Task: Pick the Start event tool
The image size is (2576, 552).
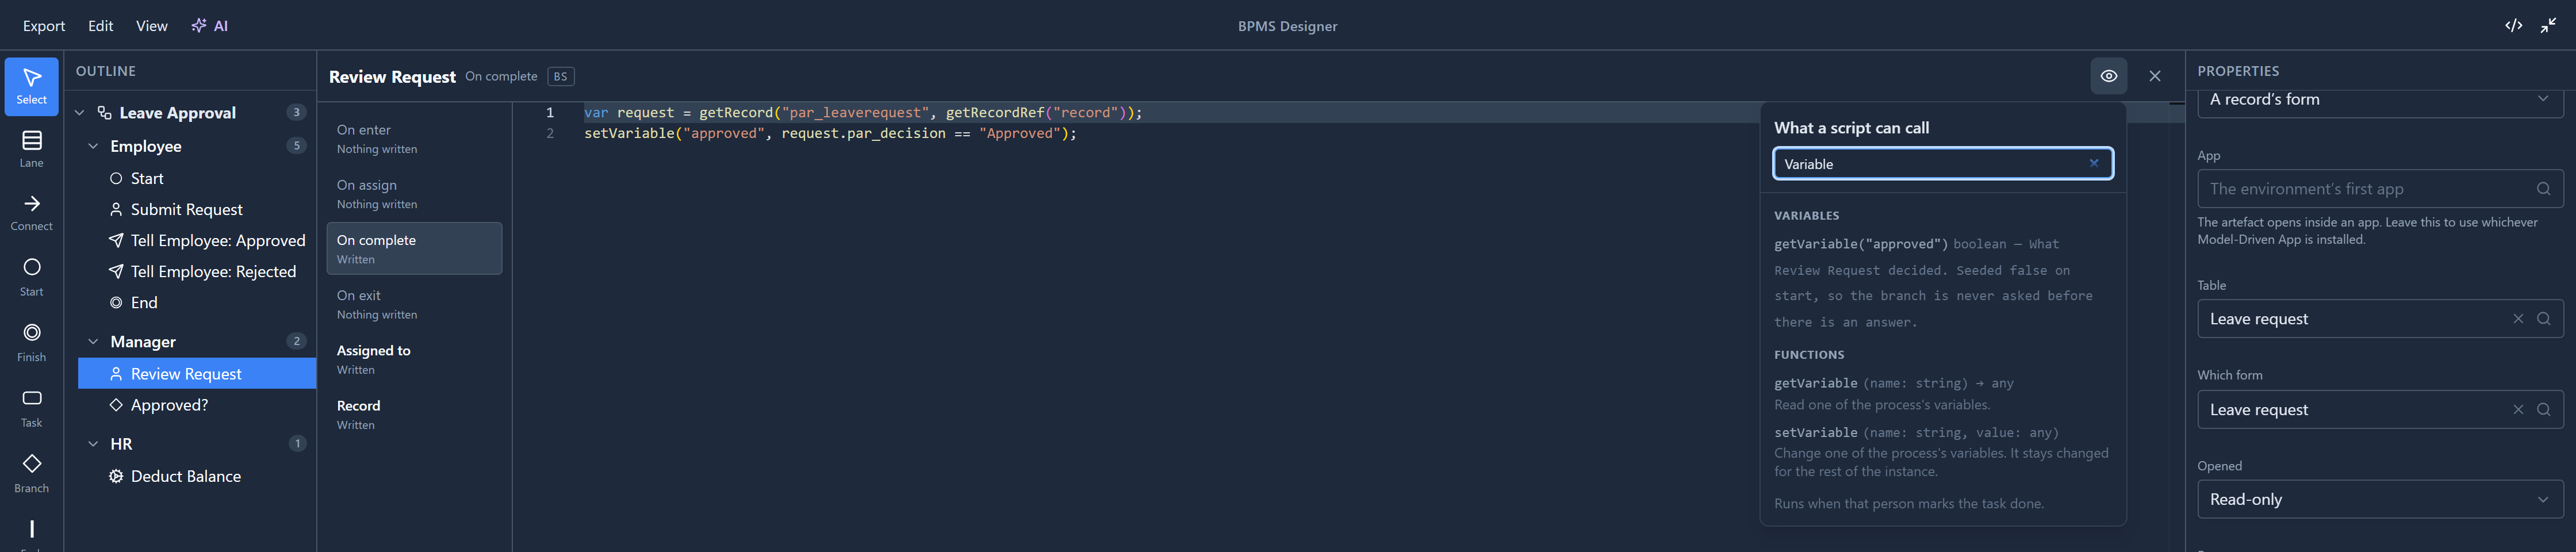Action: click(x=31, y=277)
